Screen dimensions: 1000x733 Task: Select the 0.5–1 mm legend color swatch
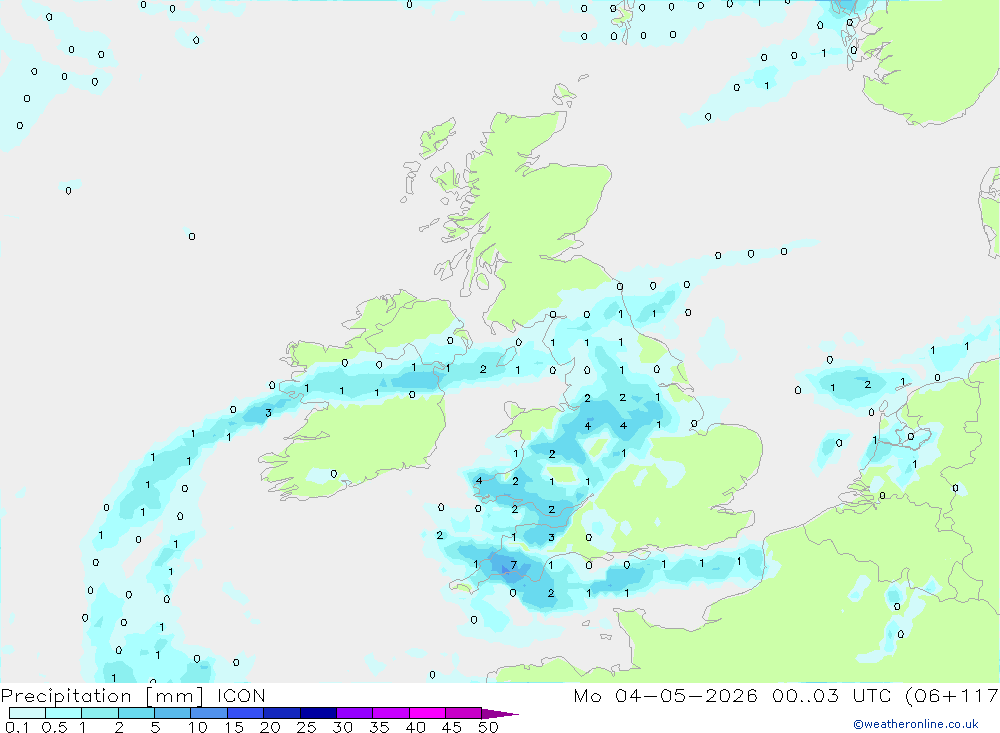pyautogui.click(x=63, y=713)
